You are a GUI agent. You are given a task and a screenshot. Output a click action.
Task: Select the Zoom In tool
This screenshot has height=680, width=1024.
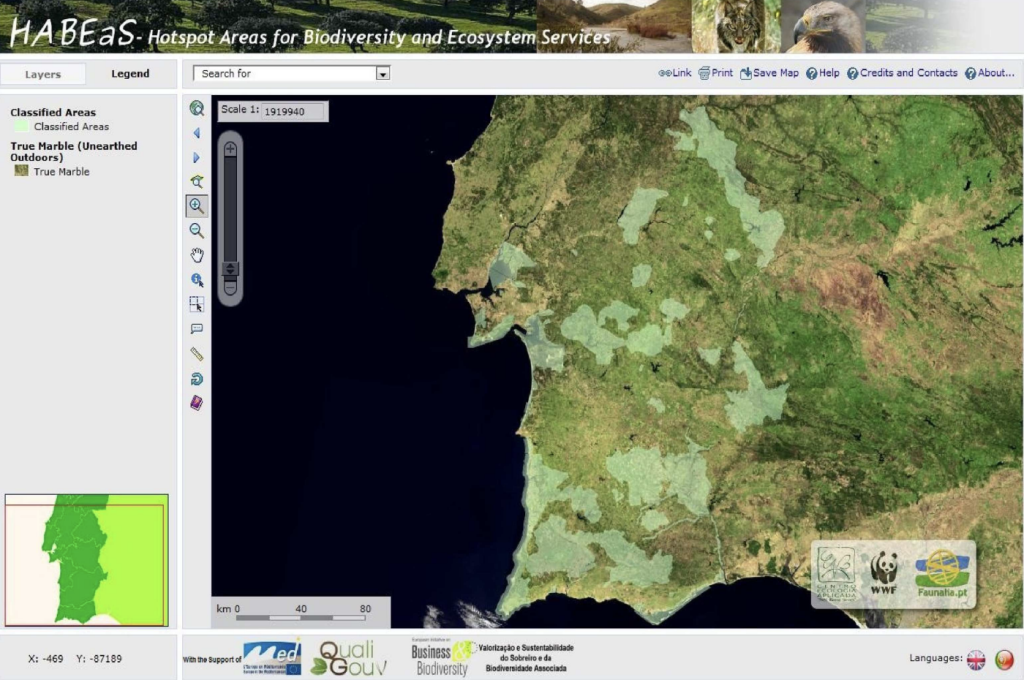coord(197,206)
